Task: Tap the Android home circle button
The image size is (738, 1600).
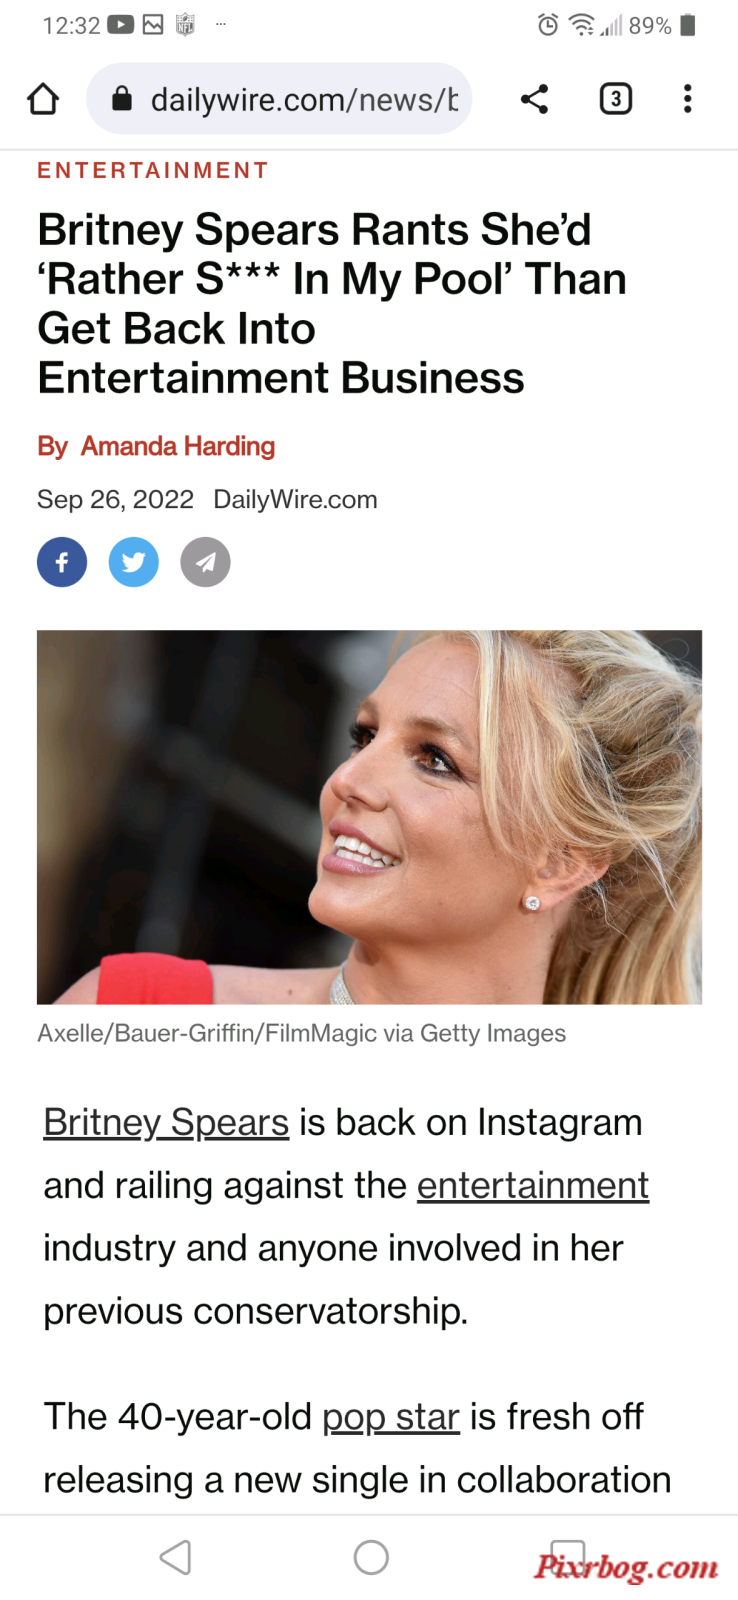Action: [x=371, y=1557]
